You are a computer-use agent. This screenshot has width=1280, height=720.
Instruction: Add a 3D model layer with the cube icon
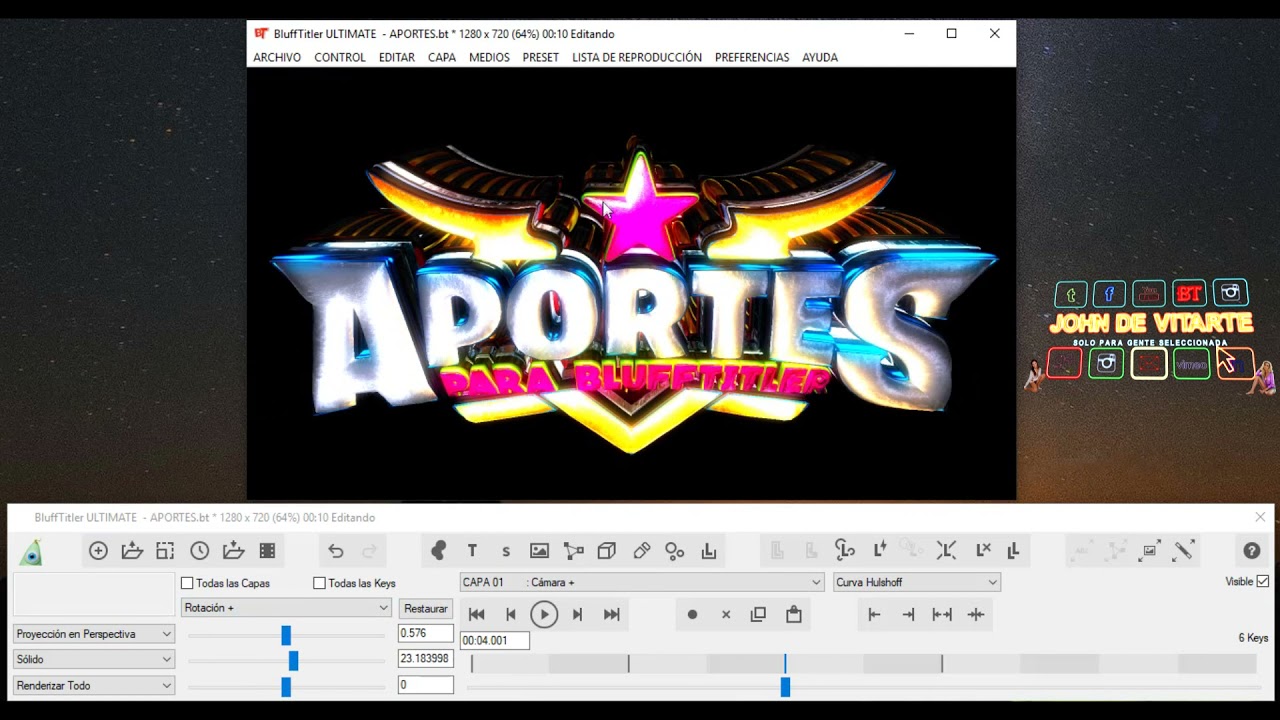[x=606, y=551]
